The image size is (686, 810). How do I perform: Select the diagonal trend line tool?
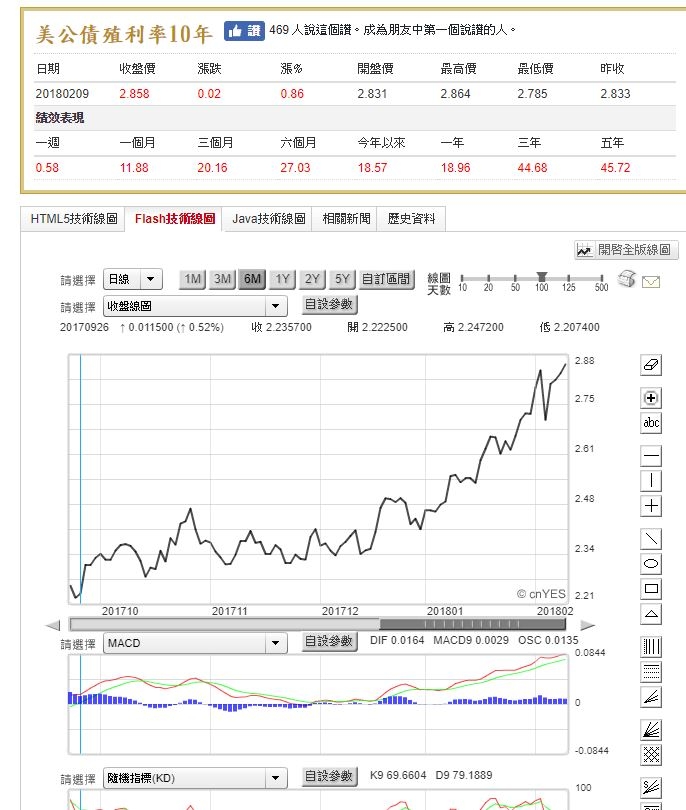[651, 539]
